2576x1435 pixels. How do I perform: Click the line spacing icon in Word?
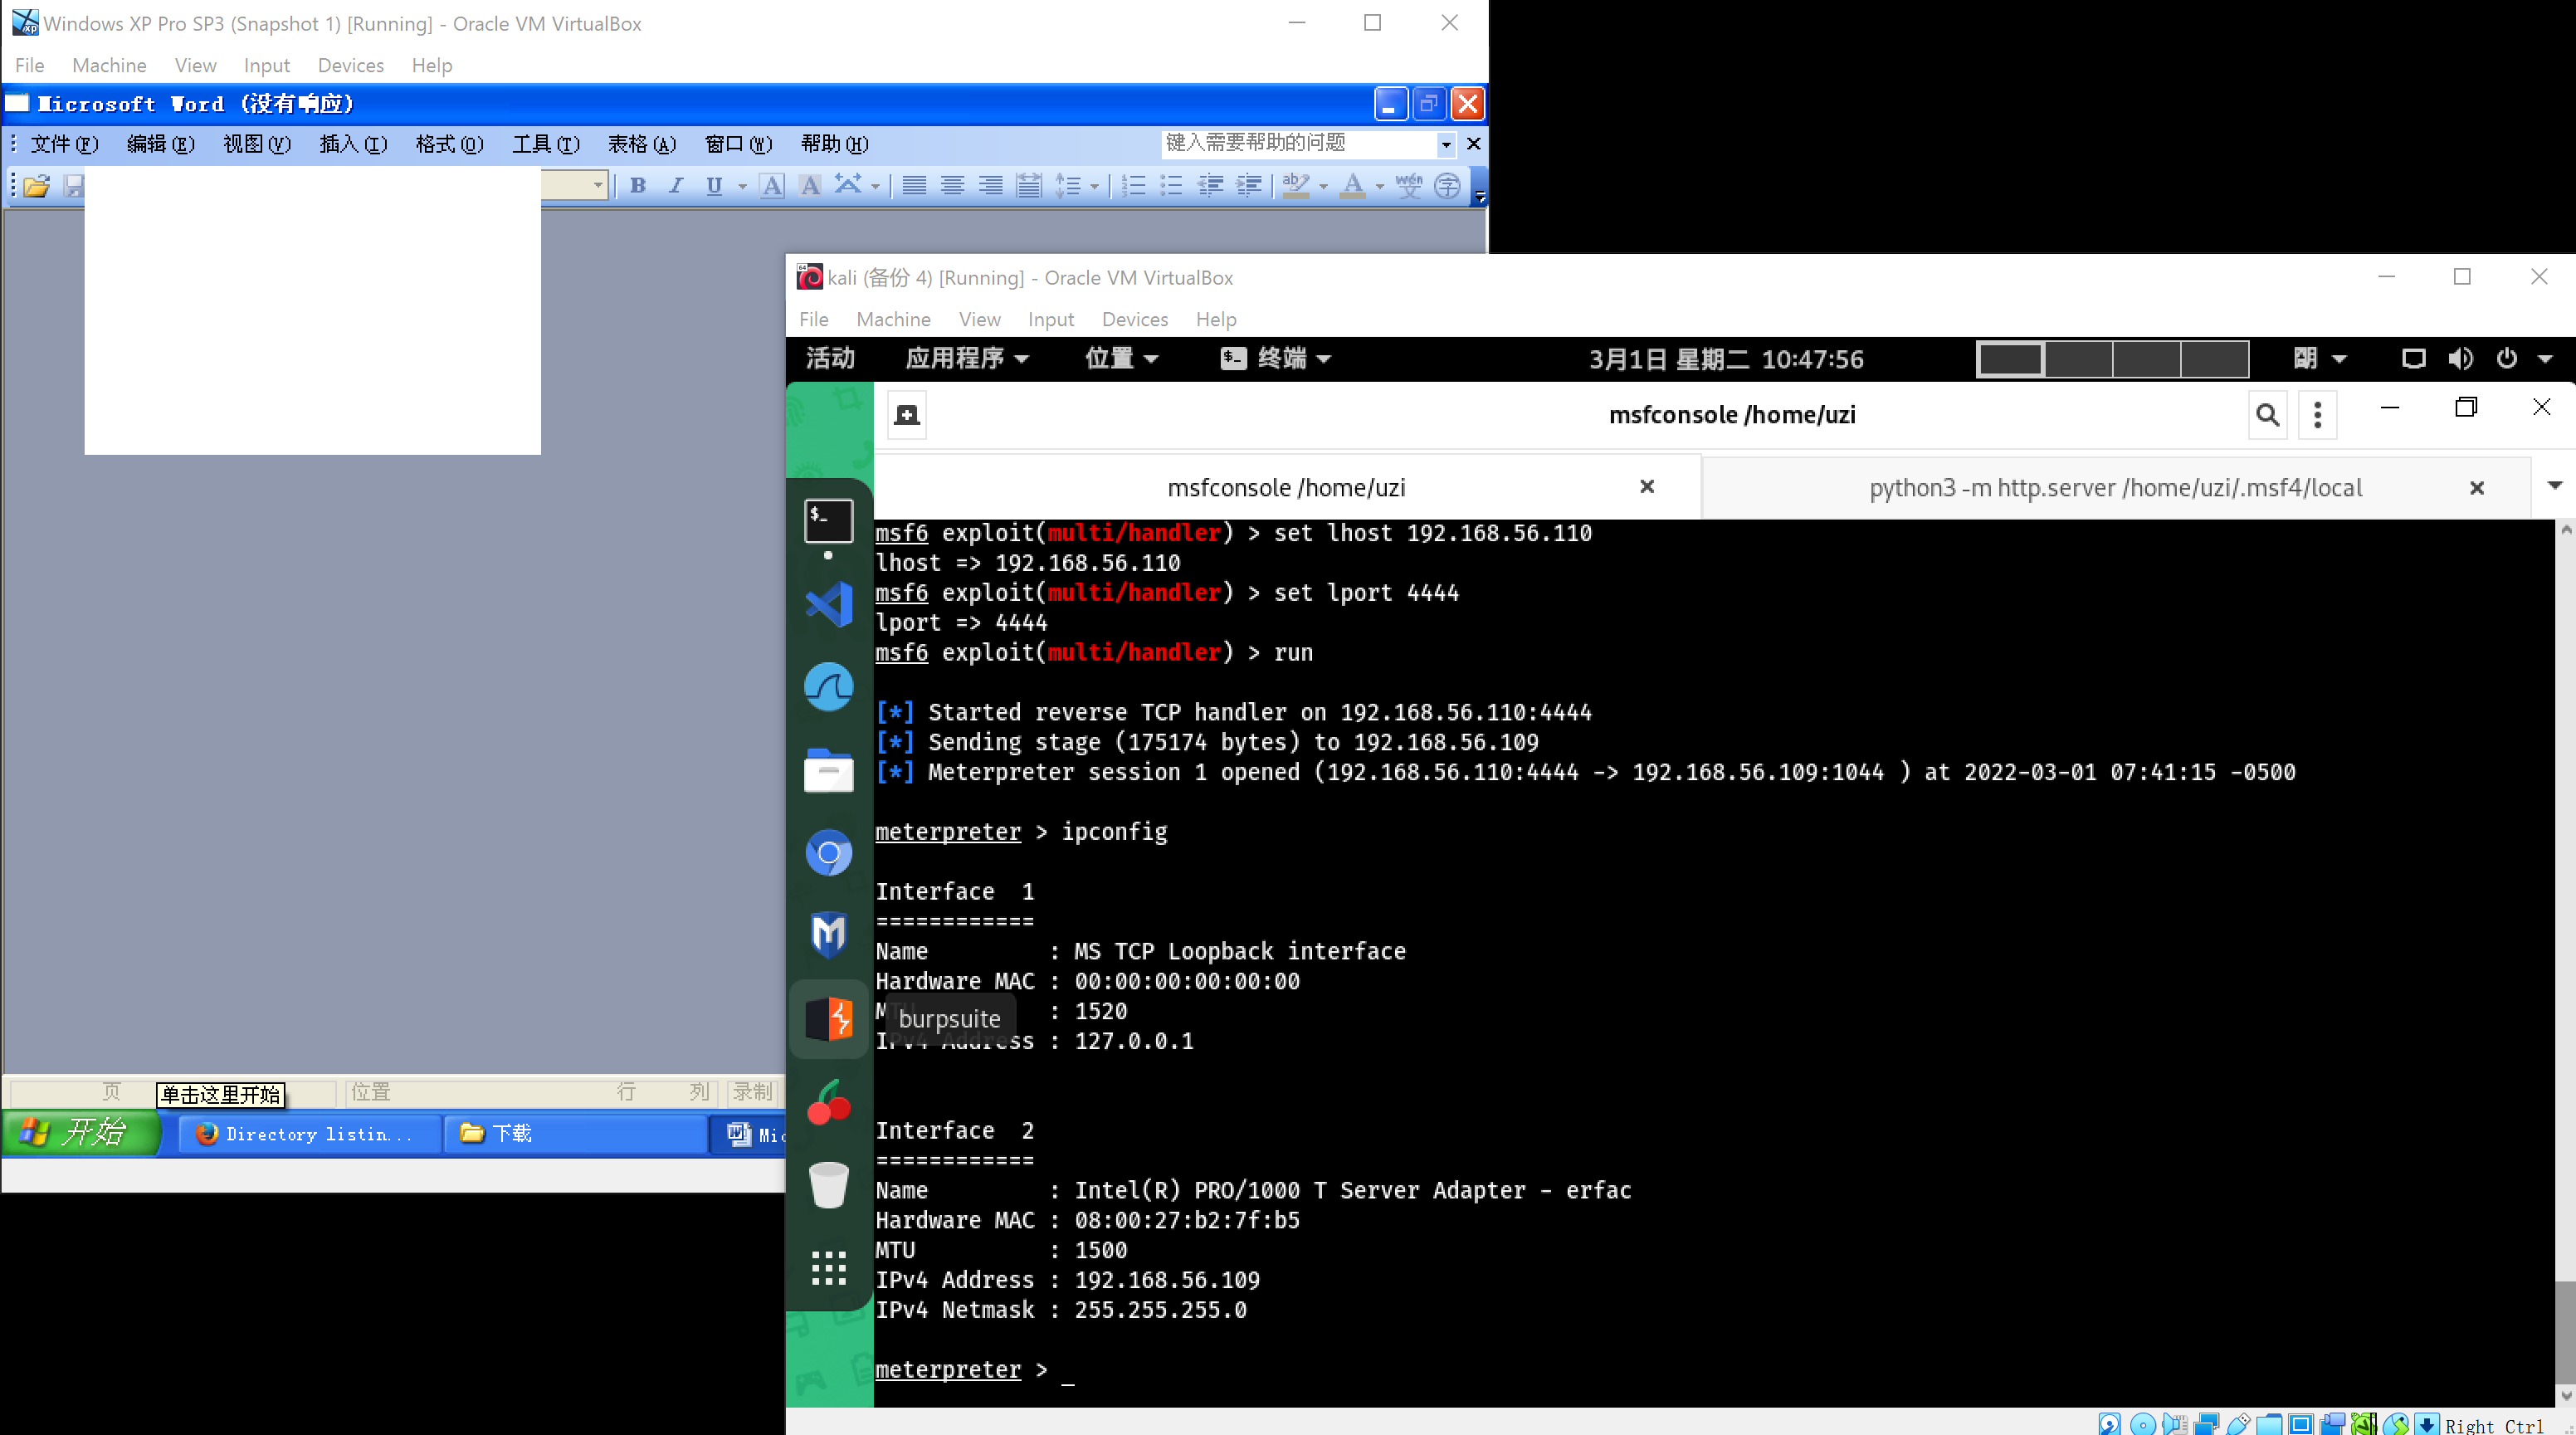pyautogui.click(x=1067, y=186)
